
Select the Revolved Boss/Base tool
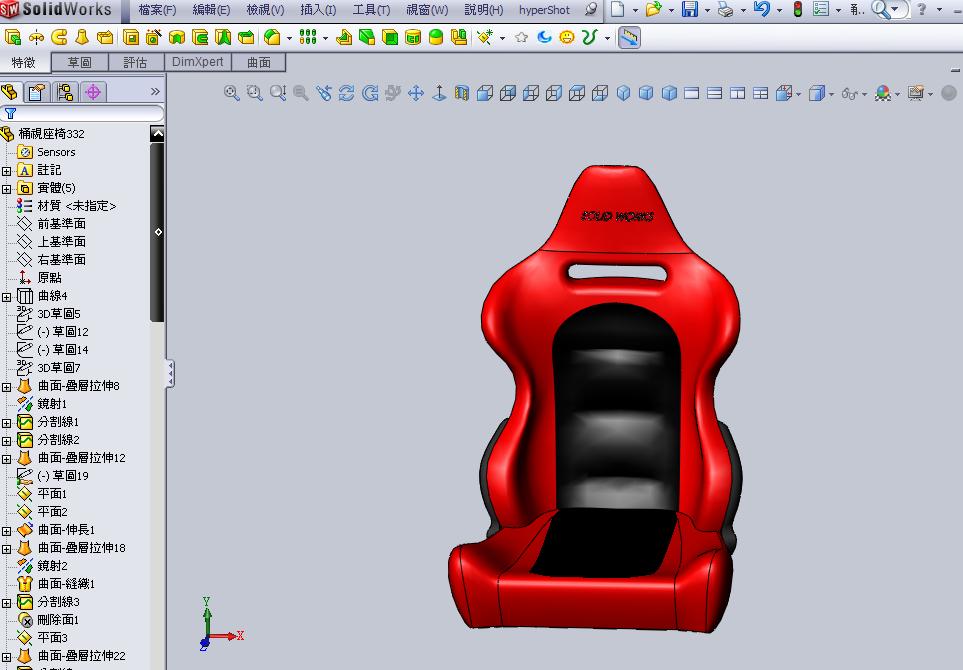(36, 37)
